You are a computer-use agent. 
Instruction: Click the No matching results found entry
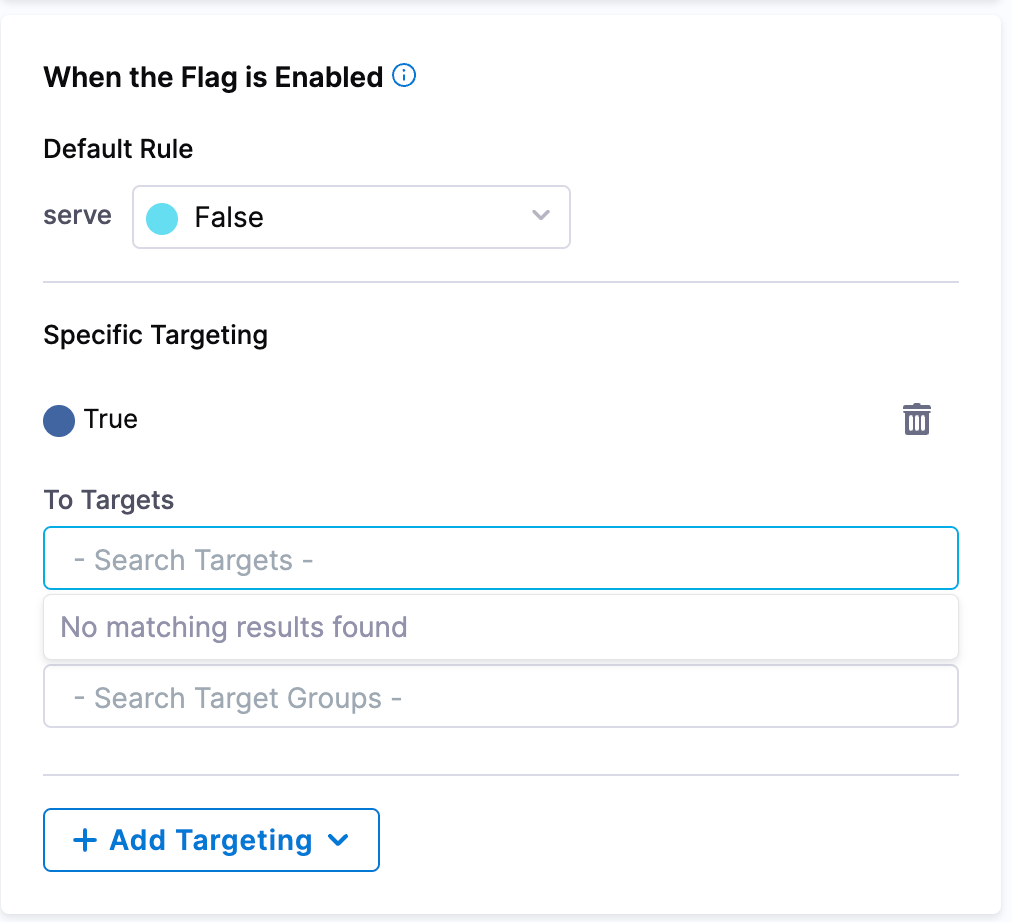(500, 627)
